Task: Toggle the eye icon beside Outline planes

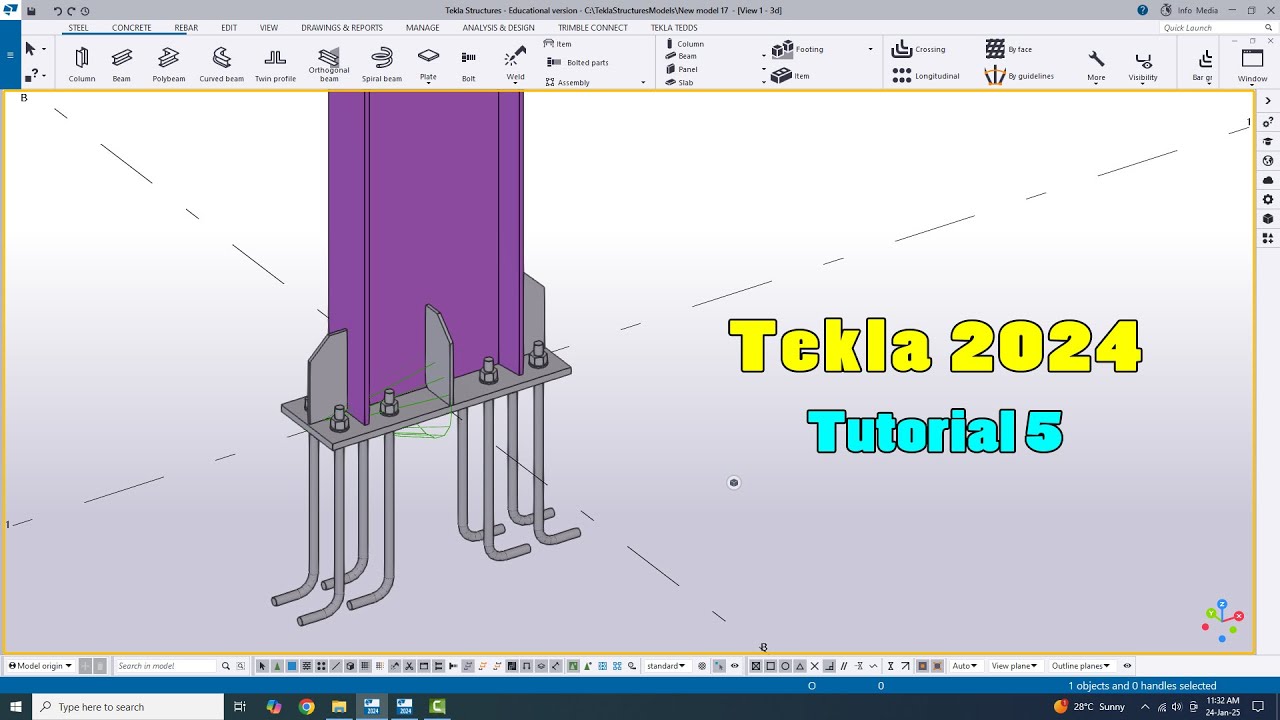Action: [x=1127, y=666]
